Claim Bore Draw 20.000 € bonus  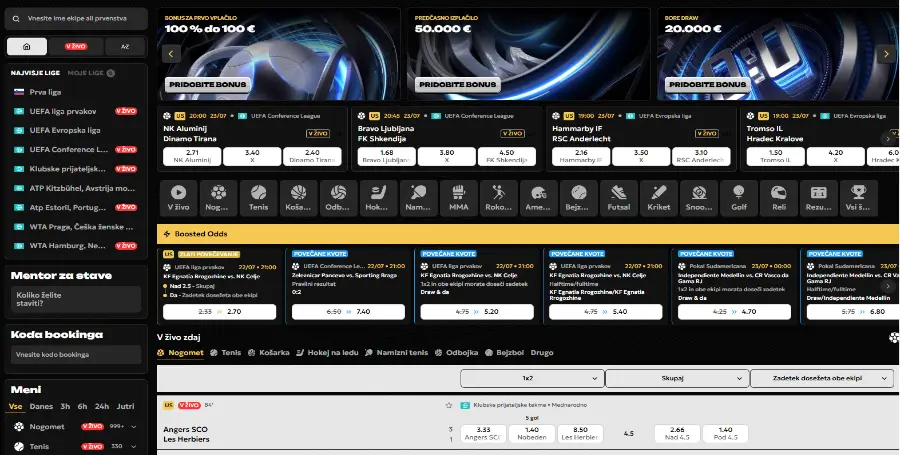pyautogui.click(x=708, y=84)
